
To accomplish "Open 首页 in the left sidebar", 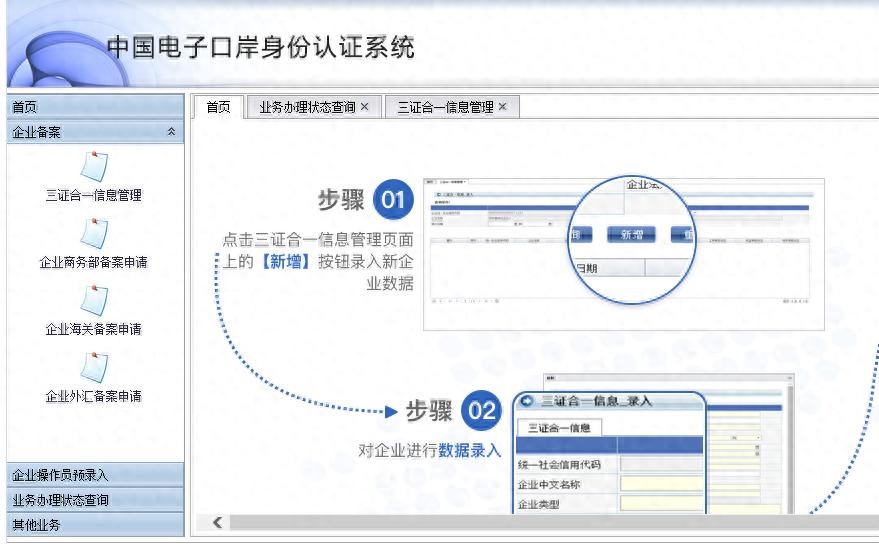I will pos(92,107).
